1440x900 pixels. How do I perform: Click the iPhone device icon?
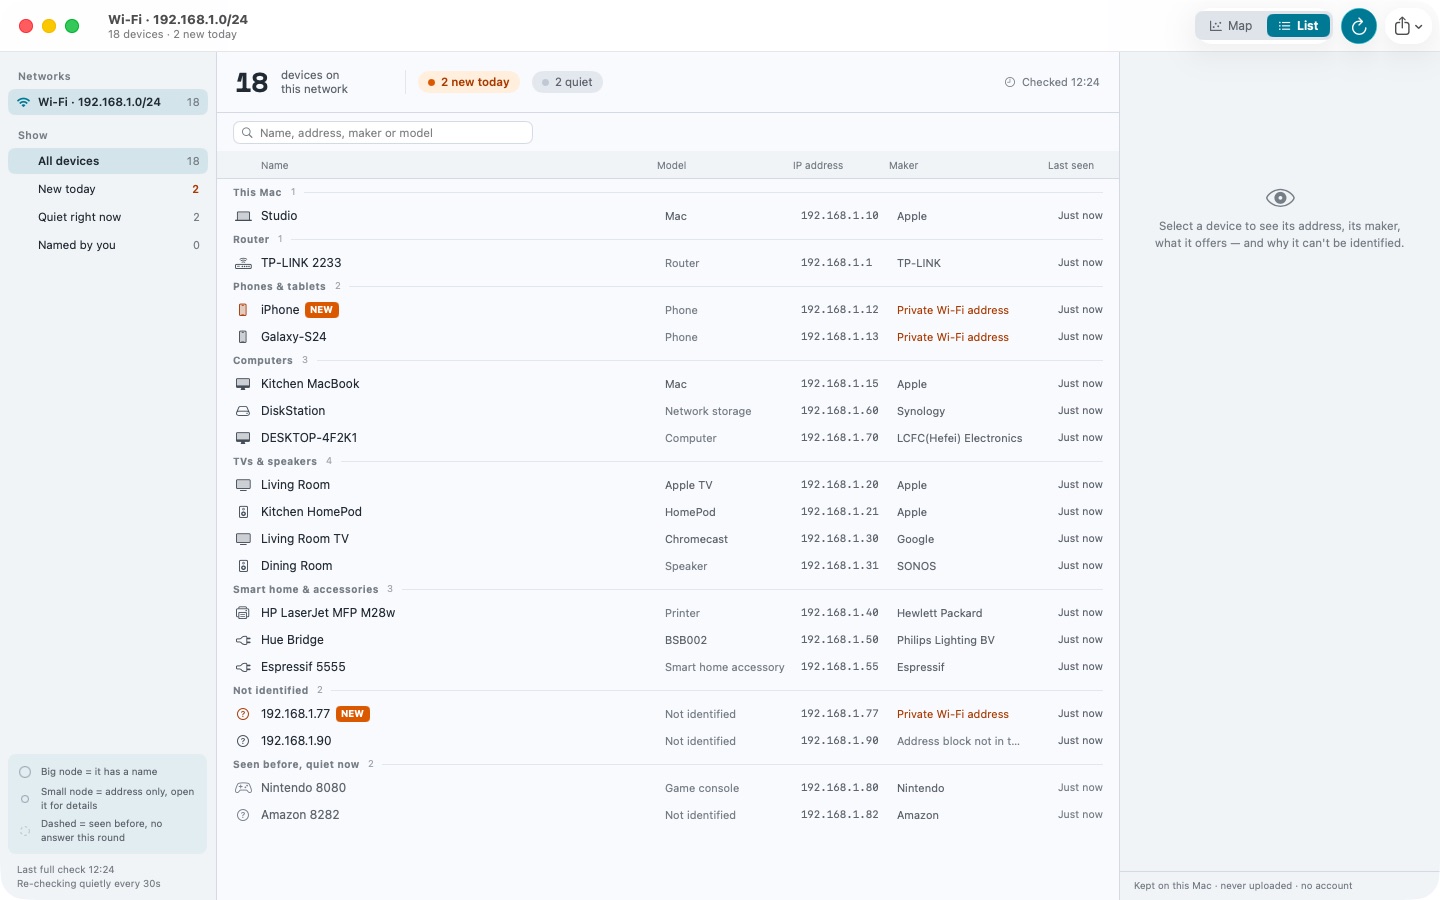point(243,310)
